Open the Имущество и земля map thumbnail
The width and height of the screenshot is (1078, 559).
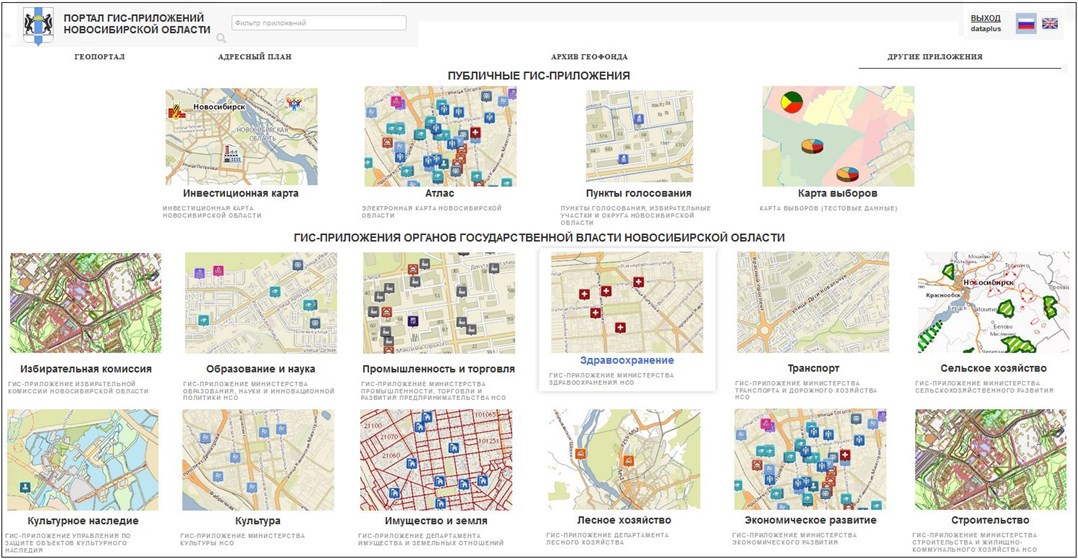point(436,459)
